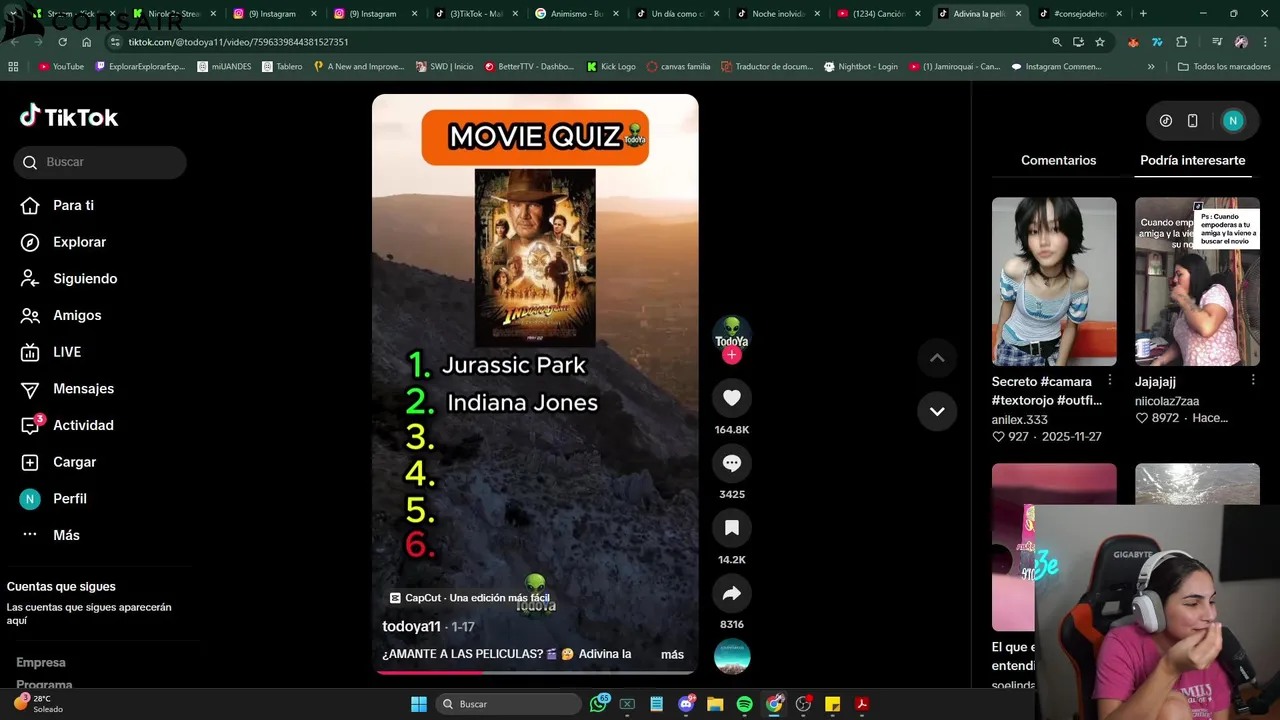Open the YouTube bookmark
This screenshot has width=1280, height=720.
(x=61, y=67)
